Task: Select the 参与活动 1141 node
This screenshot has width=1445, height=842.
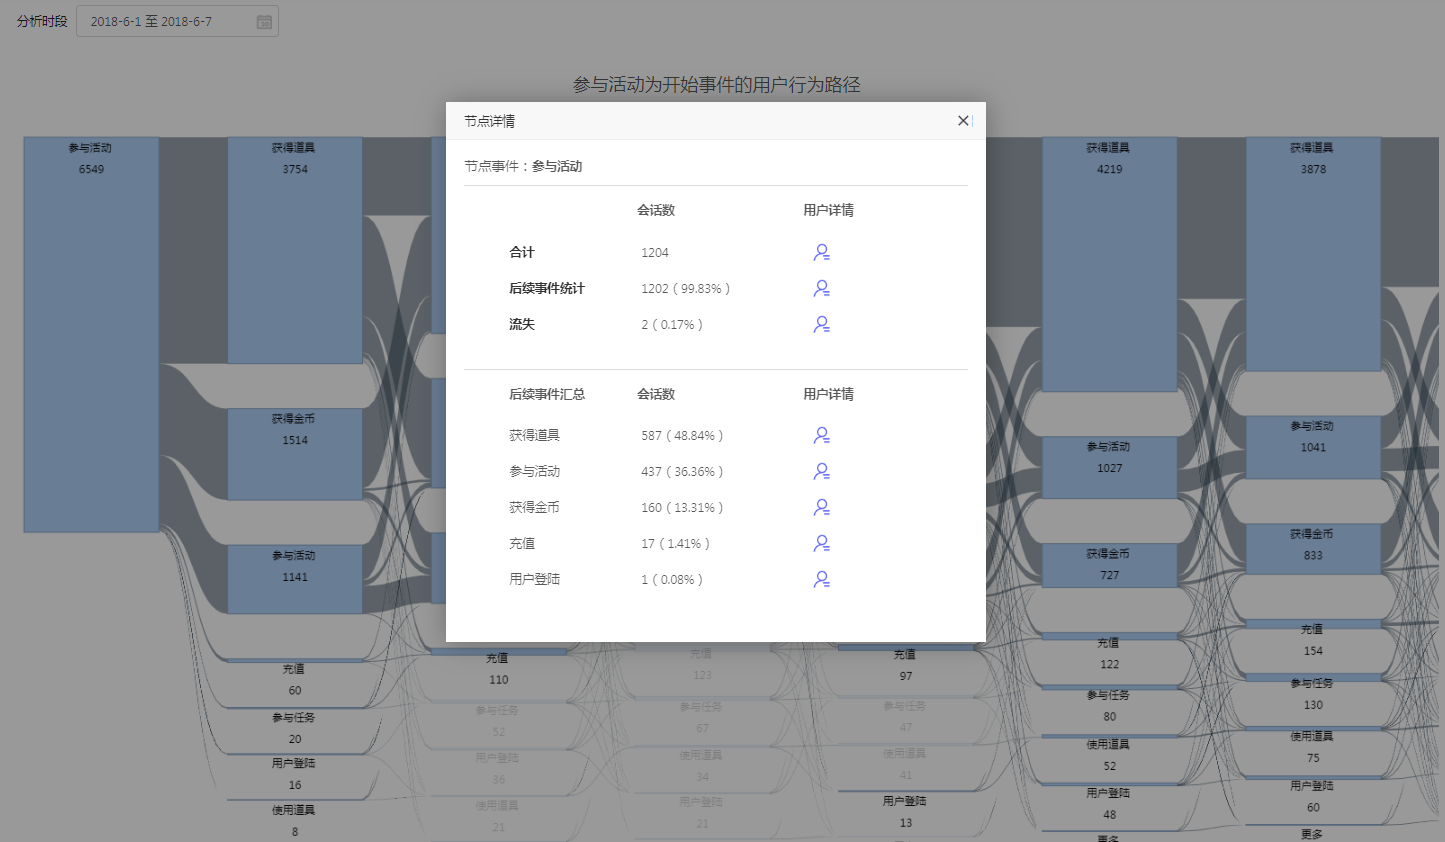Action: point(295,579)
